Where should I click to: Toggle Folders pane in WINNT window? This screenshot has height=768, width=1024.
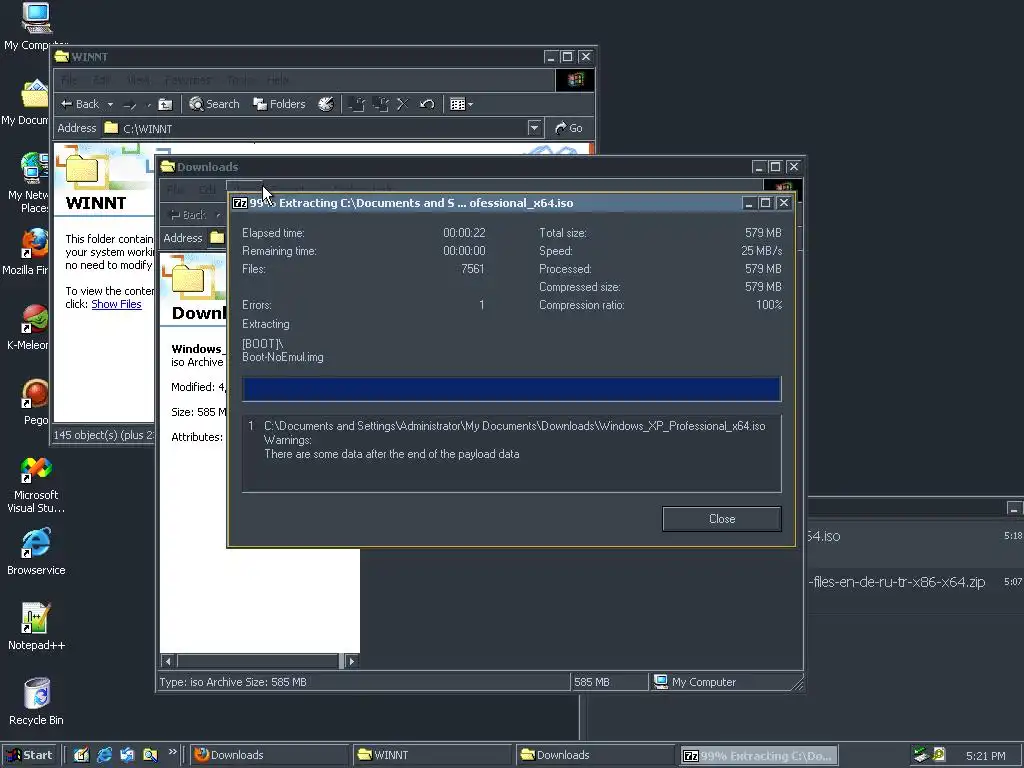[280, 104]
